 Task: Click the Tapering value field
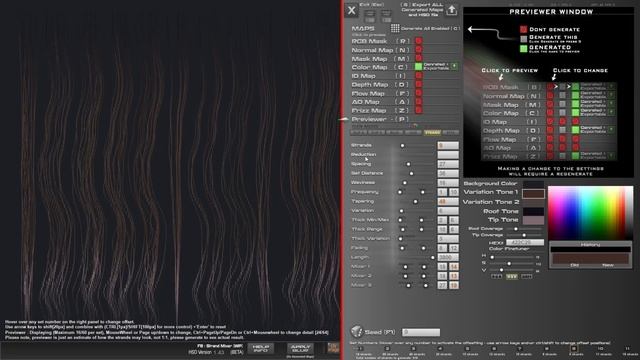pyautogui.click(x=448, y=202)
